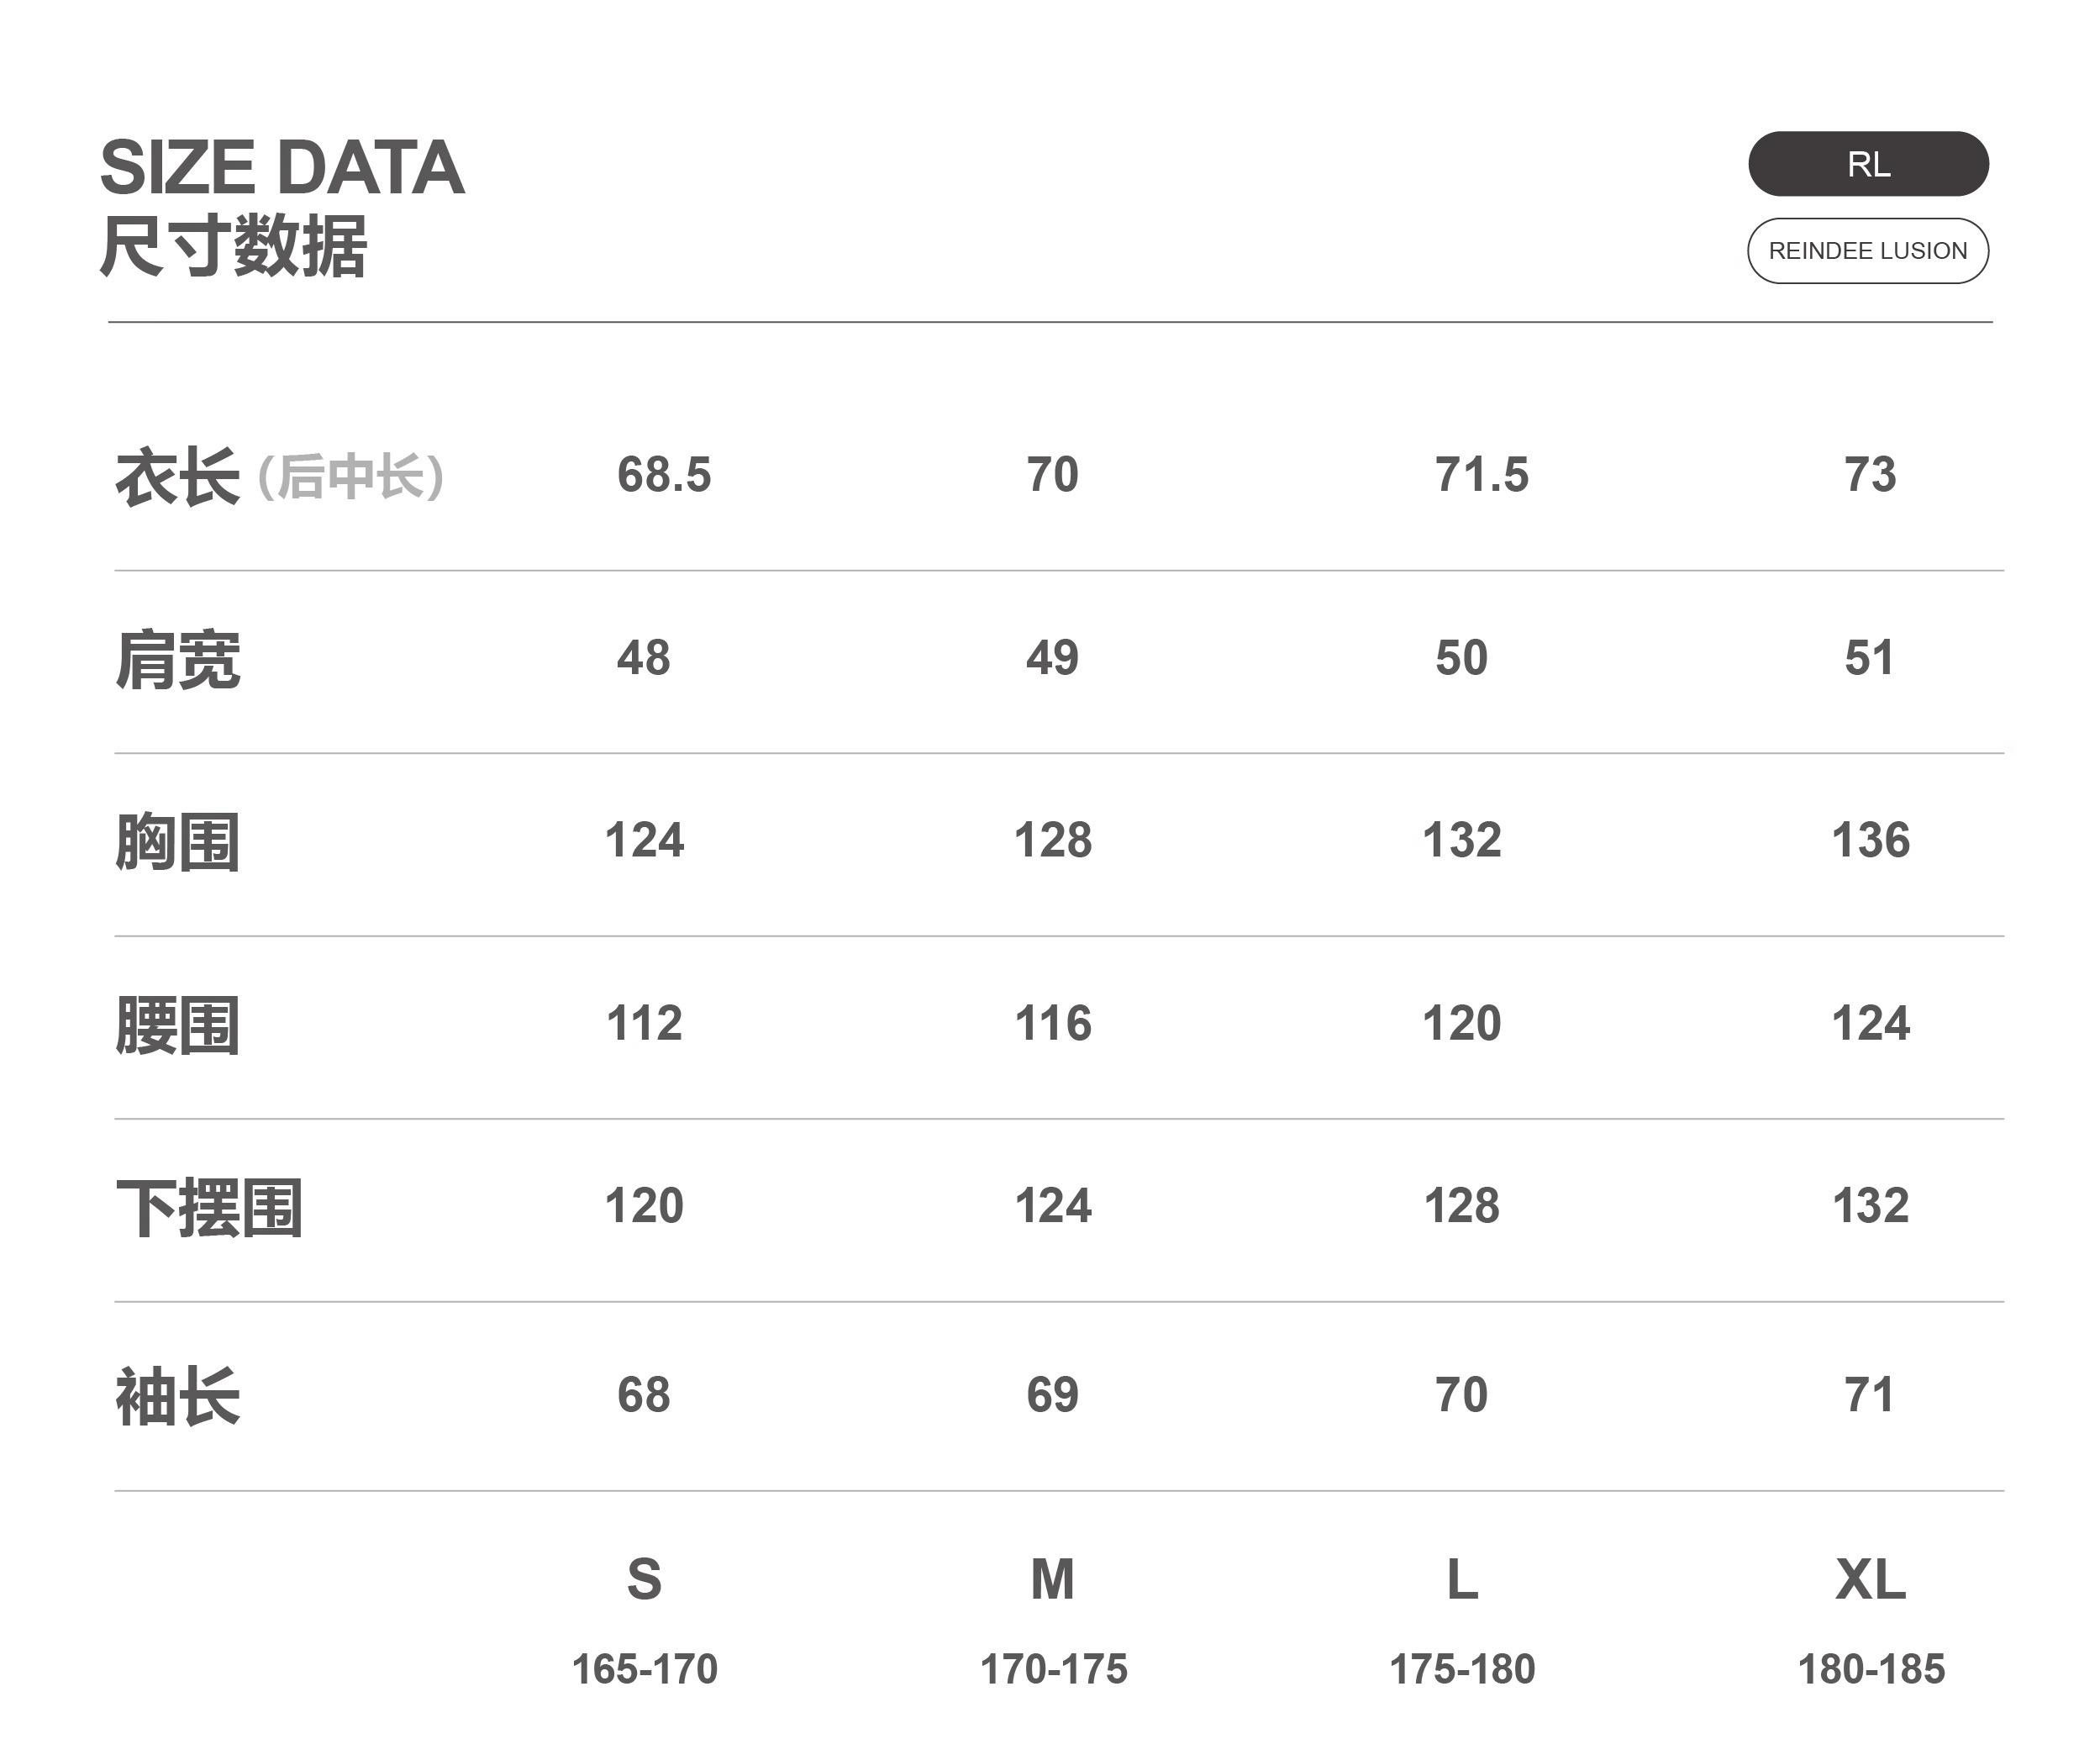The width and height of the screenshot is (2100, 1755).
Task: Click the 116 waist value for M
Action: pos(1052,1023)
